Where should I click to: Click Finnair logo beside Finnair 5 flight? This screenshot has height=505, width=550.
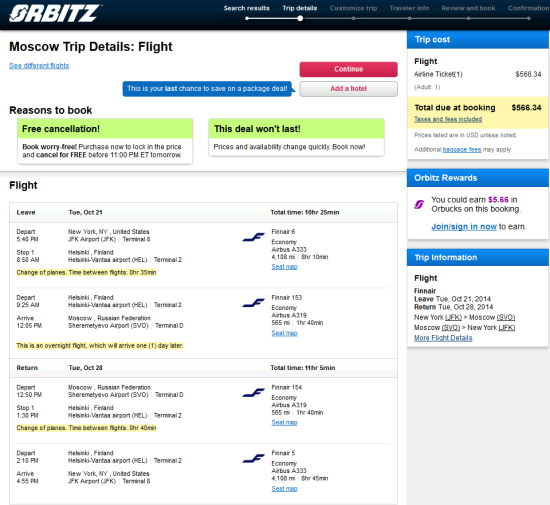click(253, 458)
